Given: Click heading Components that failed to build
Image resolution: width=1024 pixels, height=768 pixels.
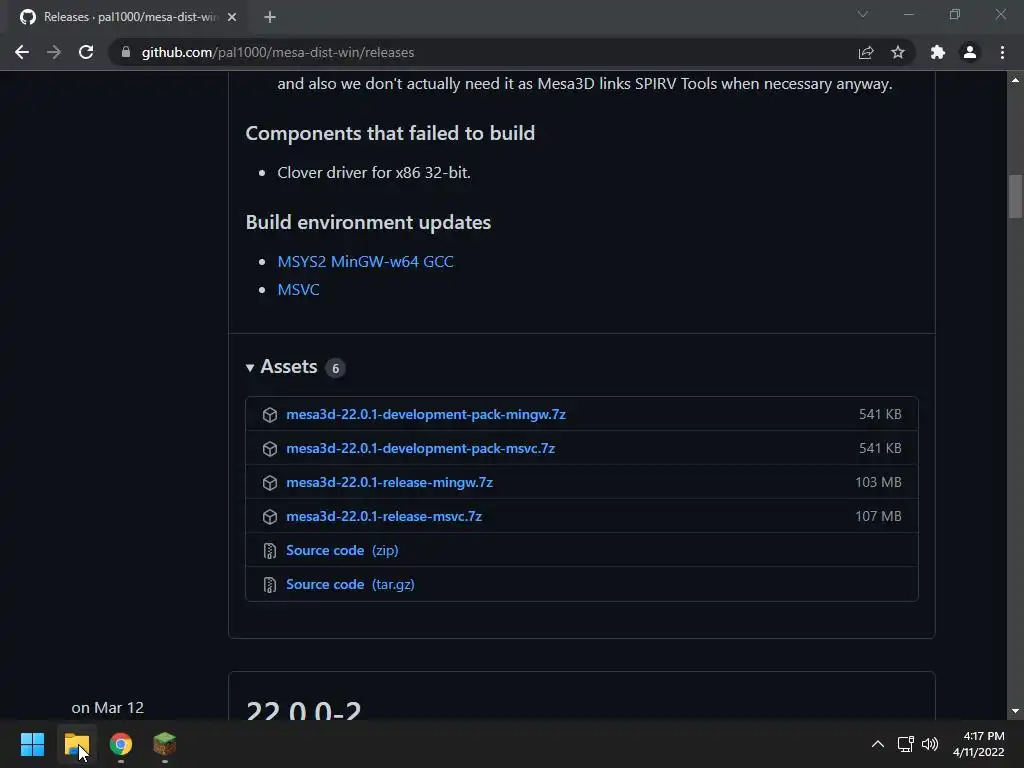Looking at the screenshot, I should [391, 133].
